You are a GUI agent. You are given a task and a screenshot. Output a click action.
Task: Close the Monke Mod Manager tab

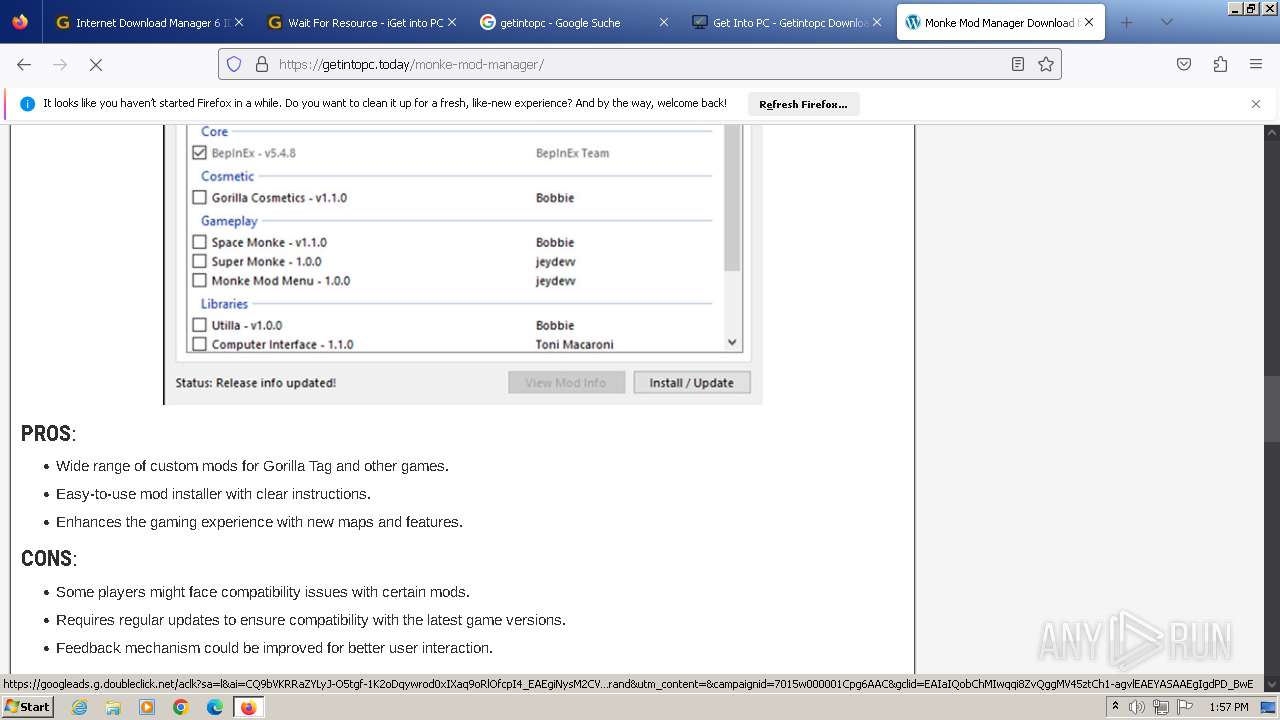point(1089,22)
